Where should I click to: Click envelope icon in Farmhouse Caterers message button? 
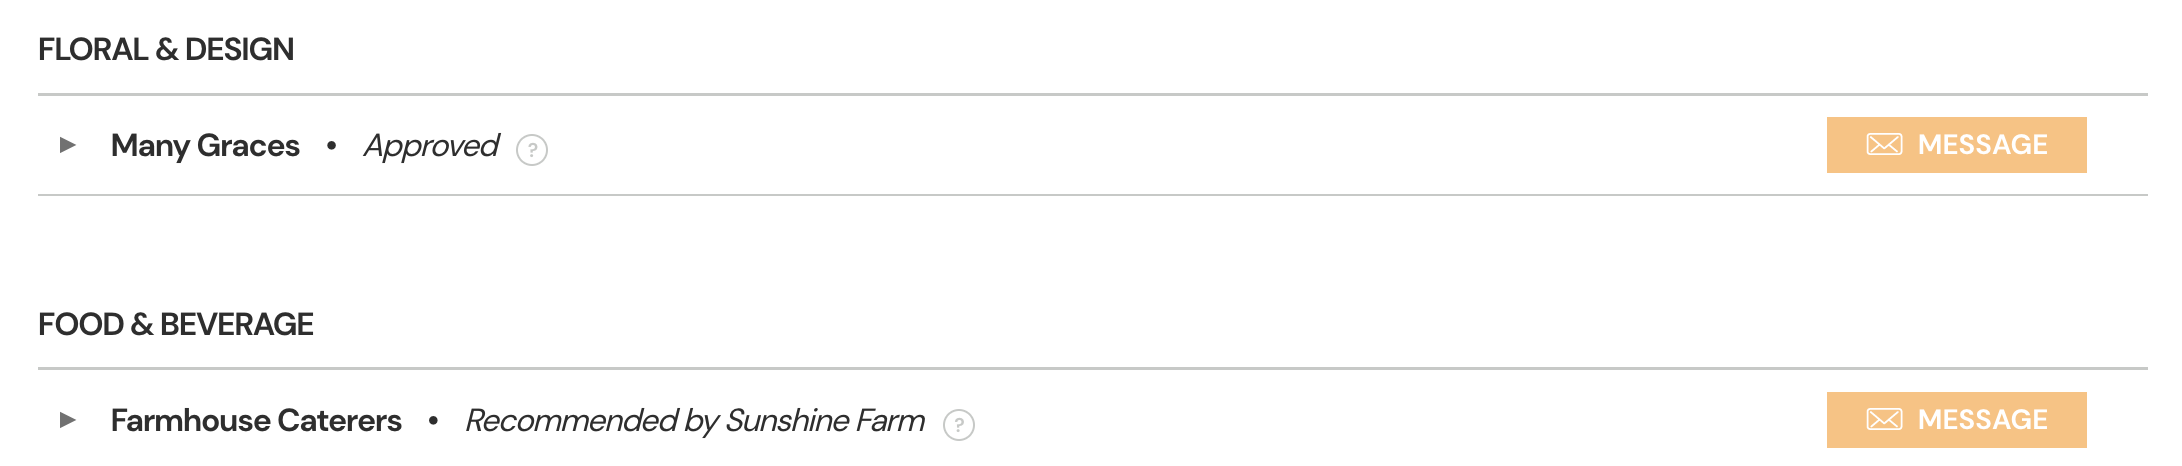(1884, 420)
